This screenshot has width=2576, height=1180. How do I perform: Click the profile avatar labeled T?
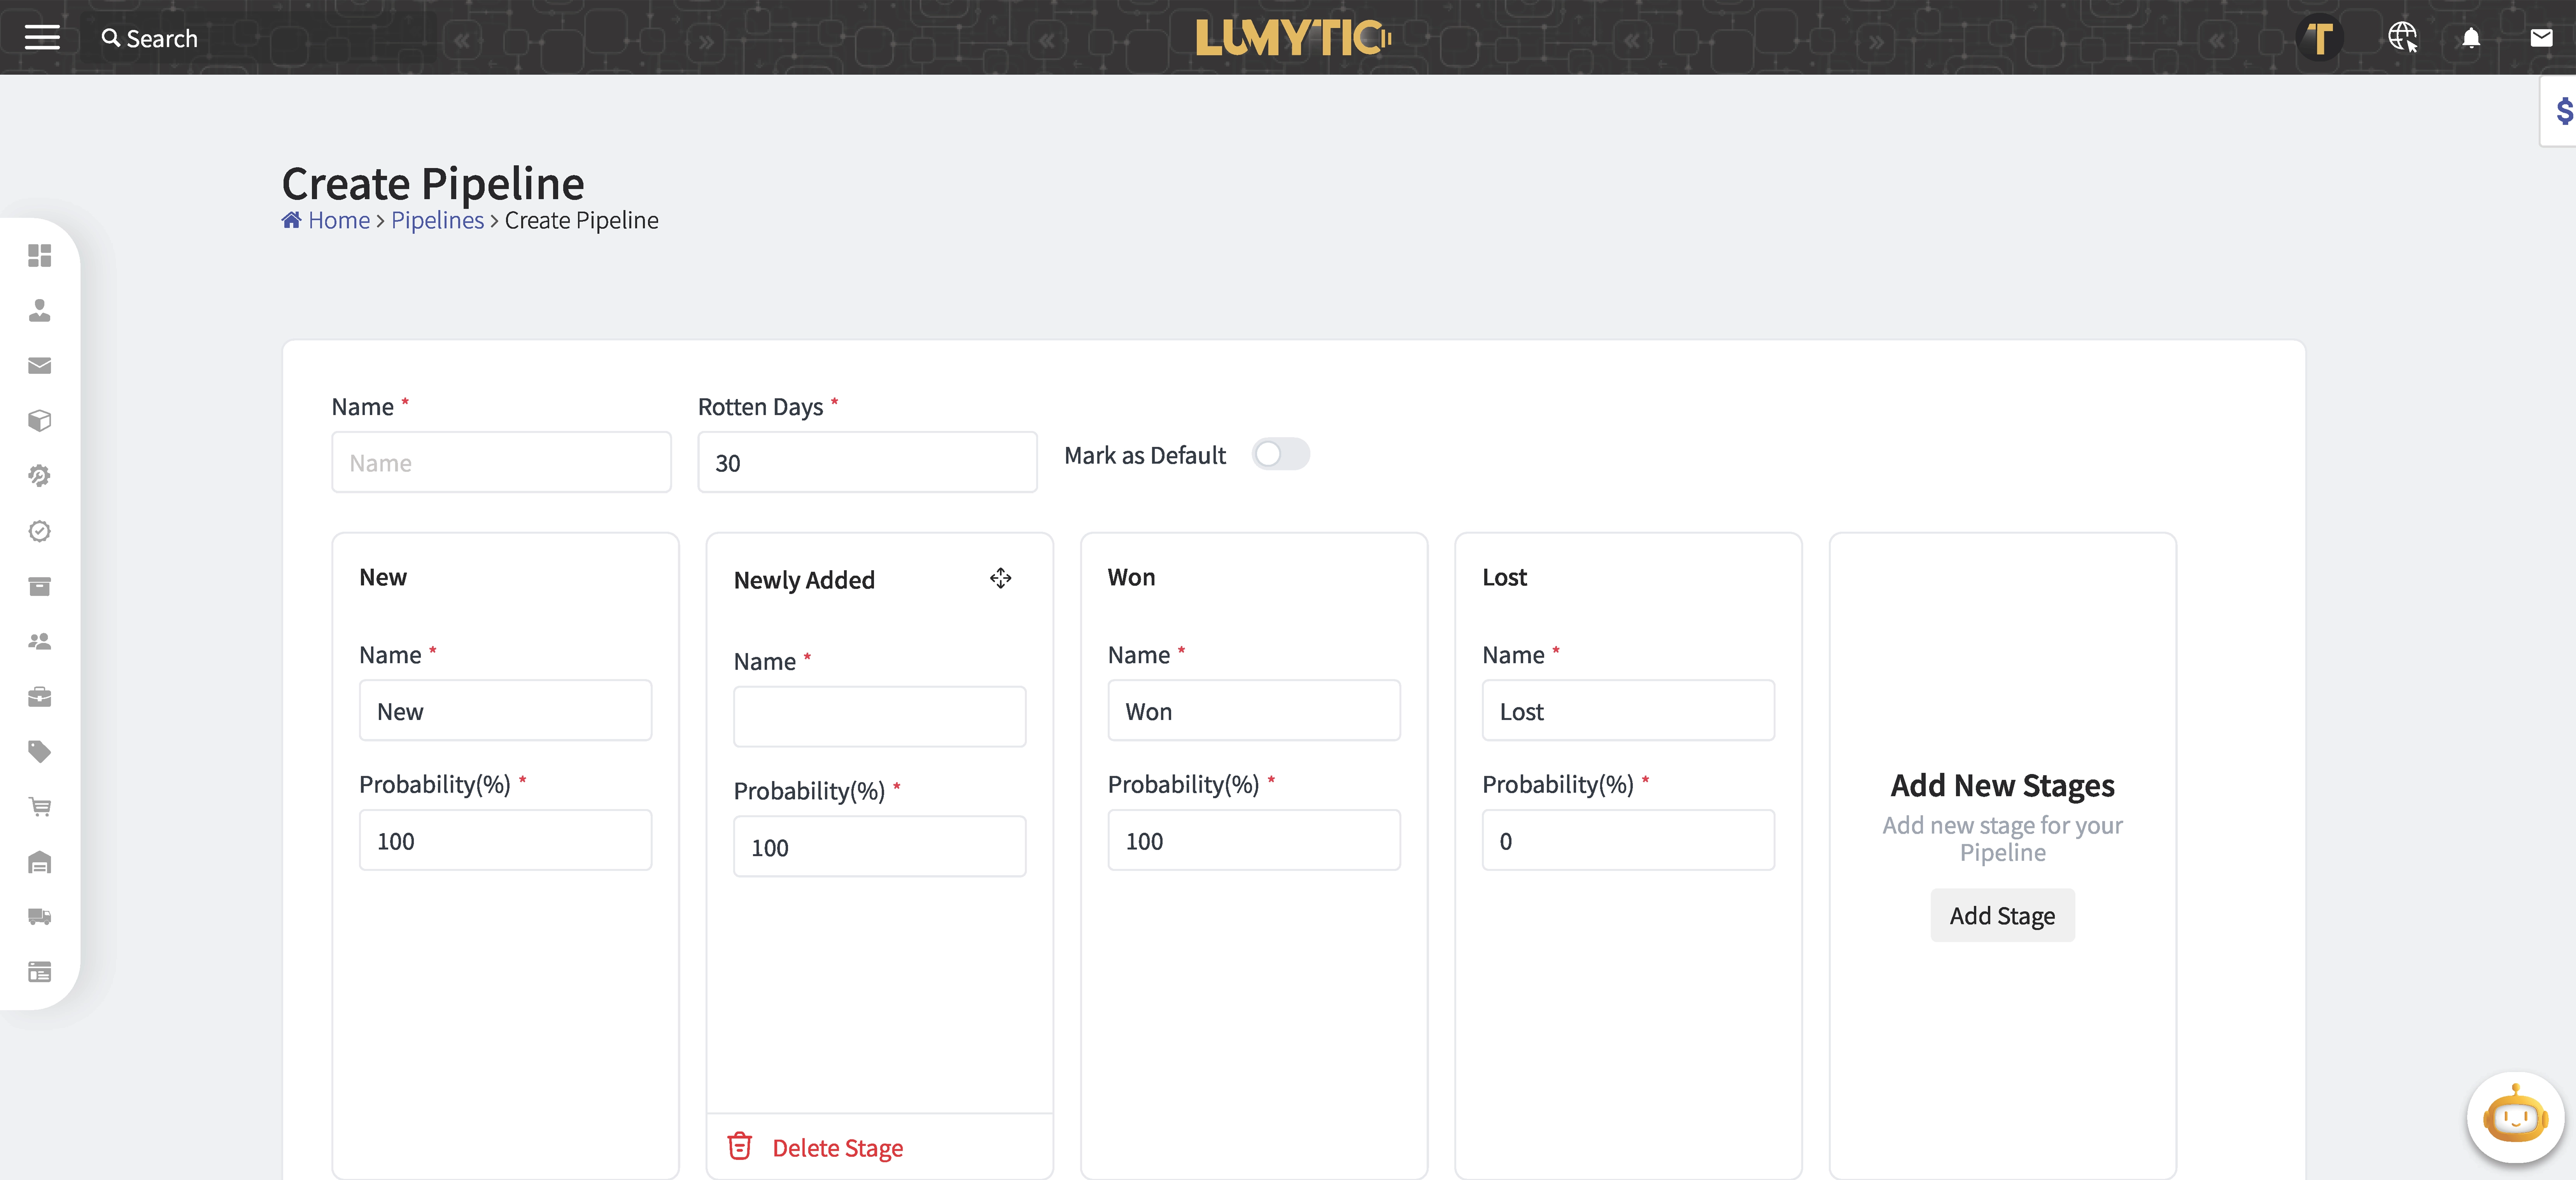2320,38
